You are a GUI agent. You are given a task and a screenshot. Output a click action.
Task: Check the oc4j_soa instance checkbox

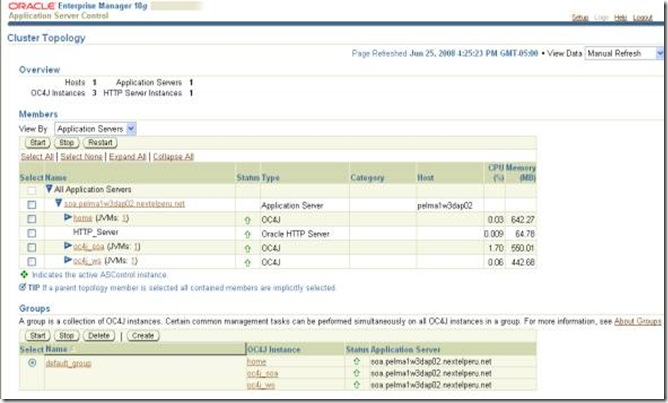32,248
